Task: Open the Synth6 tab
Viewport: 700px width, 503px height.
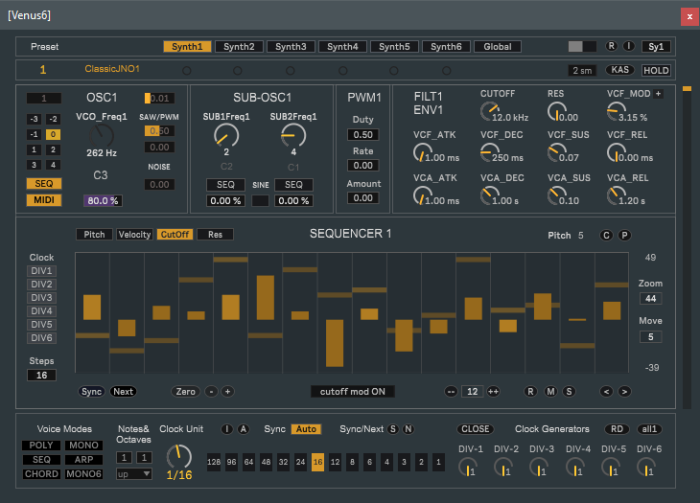Action: click(x=446, y=47)
